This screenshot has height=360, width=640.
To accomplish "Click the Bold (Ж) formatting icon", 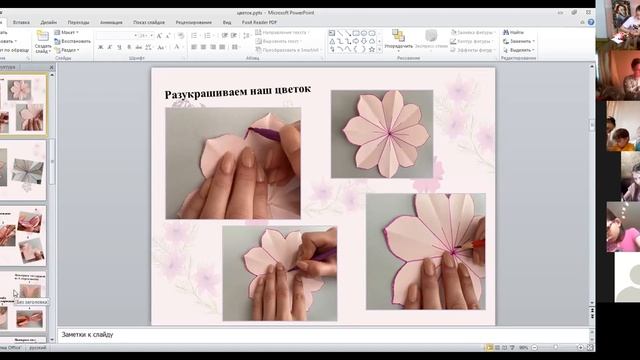I will point(100,47).
